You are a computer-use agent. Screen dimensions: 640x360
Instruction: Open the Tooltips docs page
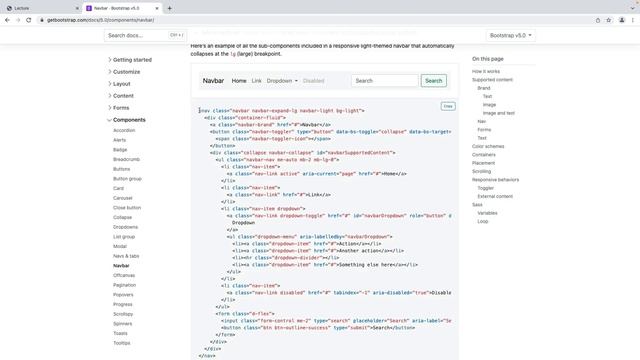click(x=122, y=343)
